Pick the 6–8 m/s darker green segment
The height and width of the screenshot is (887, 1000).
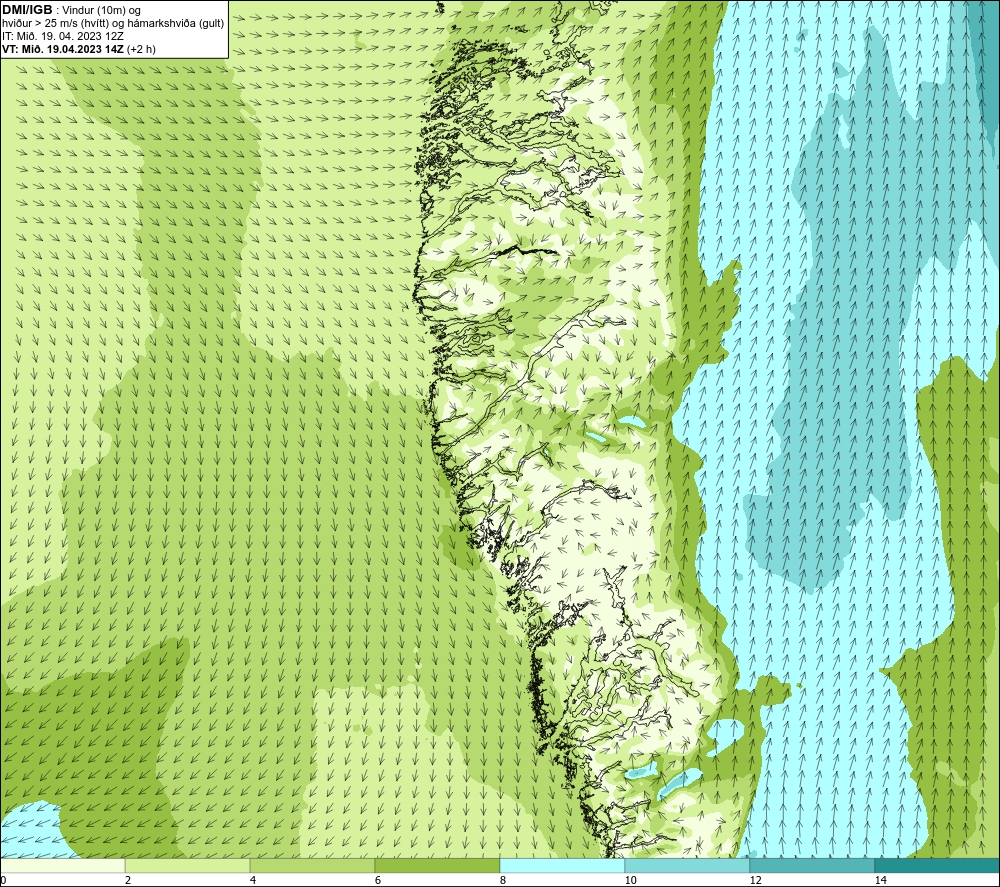pos(437,865)
